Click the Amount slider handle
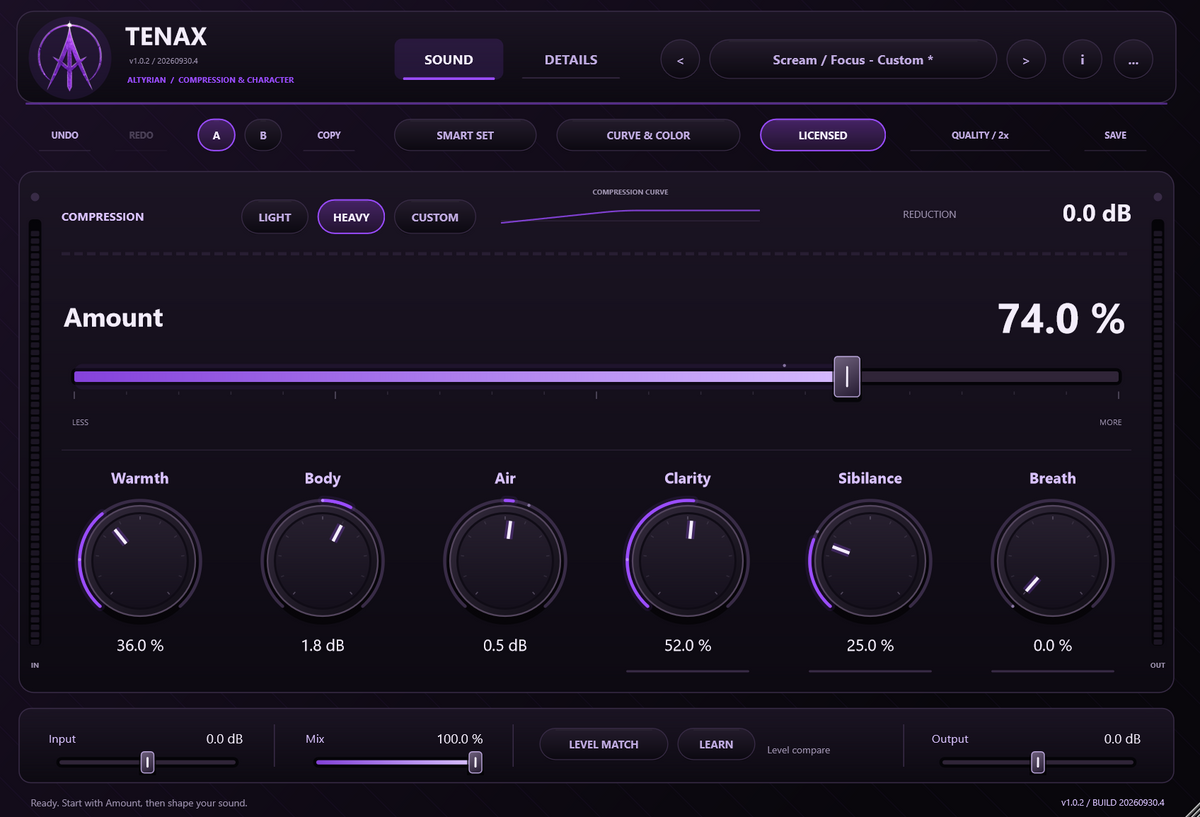1200x817 pixels. (847, 377)
